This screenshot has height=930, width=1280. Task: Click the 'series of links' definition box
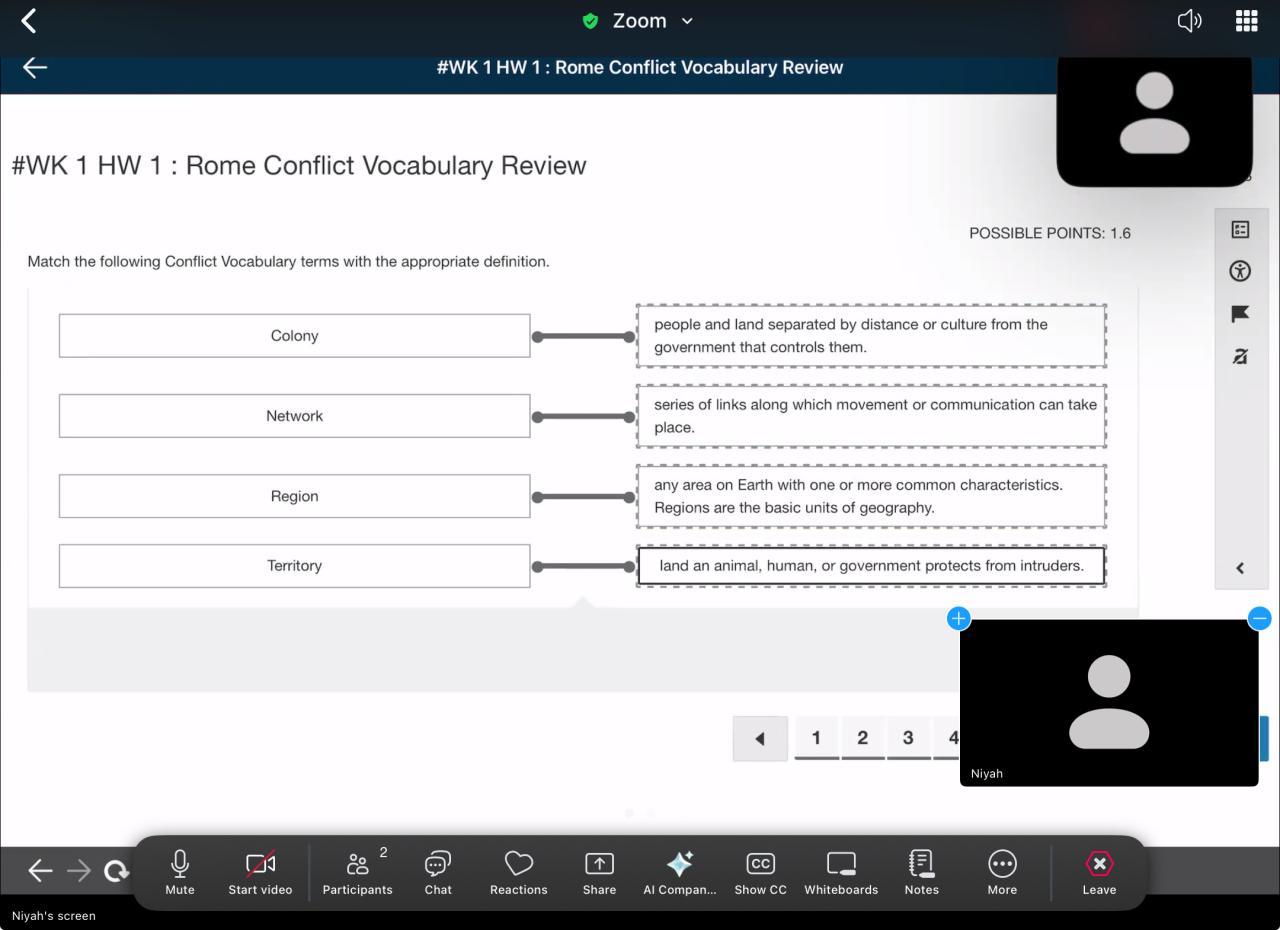pos(871,416)
